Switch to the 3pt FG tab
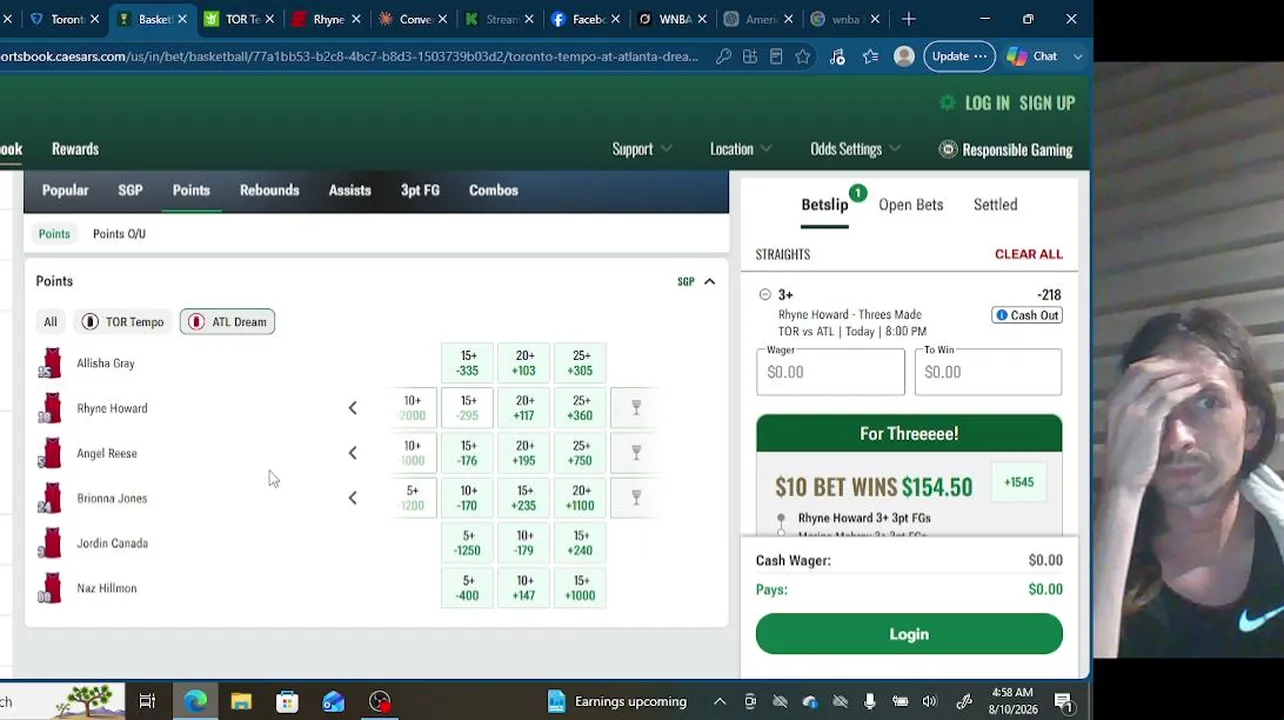Image resolution: width=1284 pixels, height=720 pixels. click(420, 190)
